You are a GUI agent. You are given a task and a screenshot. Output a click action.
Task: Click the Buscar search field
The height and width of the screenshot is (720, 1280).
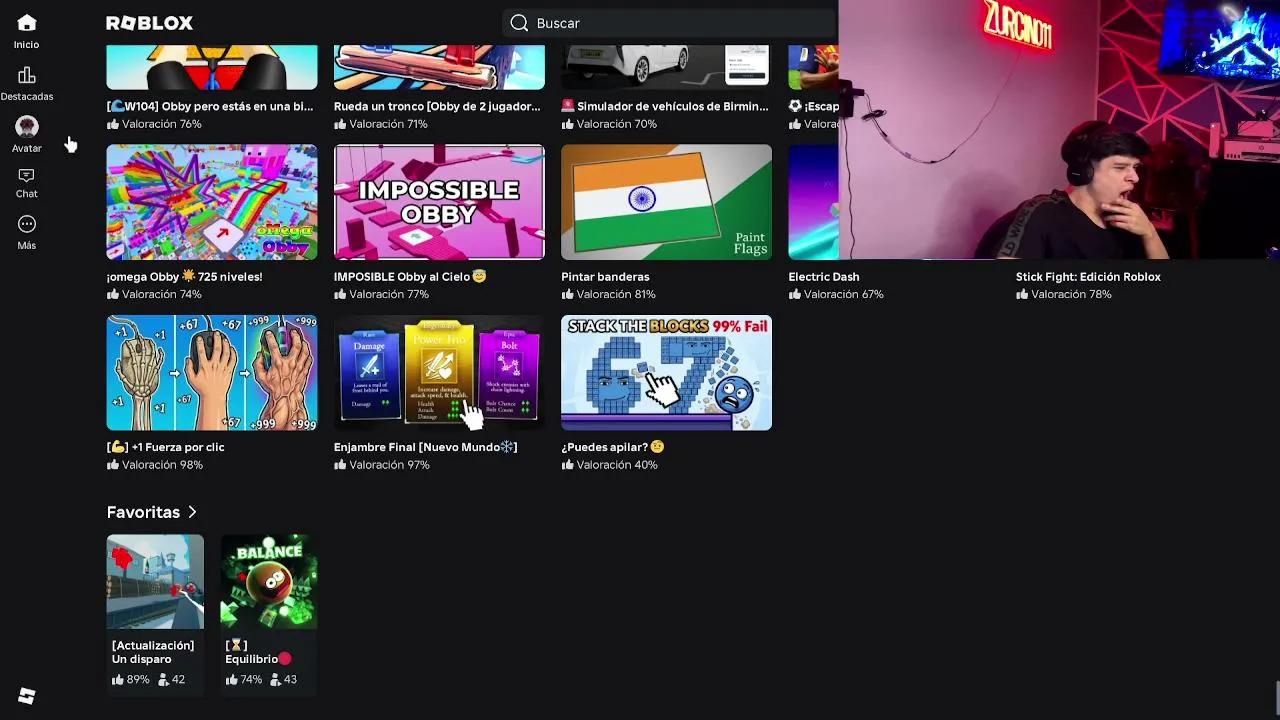pyautogui.click(x=670, y=23)
